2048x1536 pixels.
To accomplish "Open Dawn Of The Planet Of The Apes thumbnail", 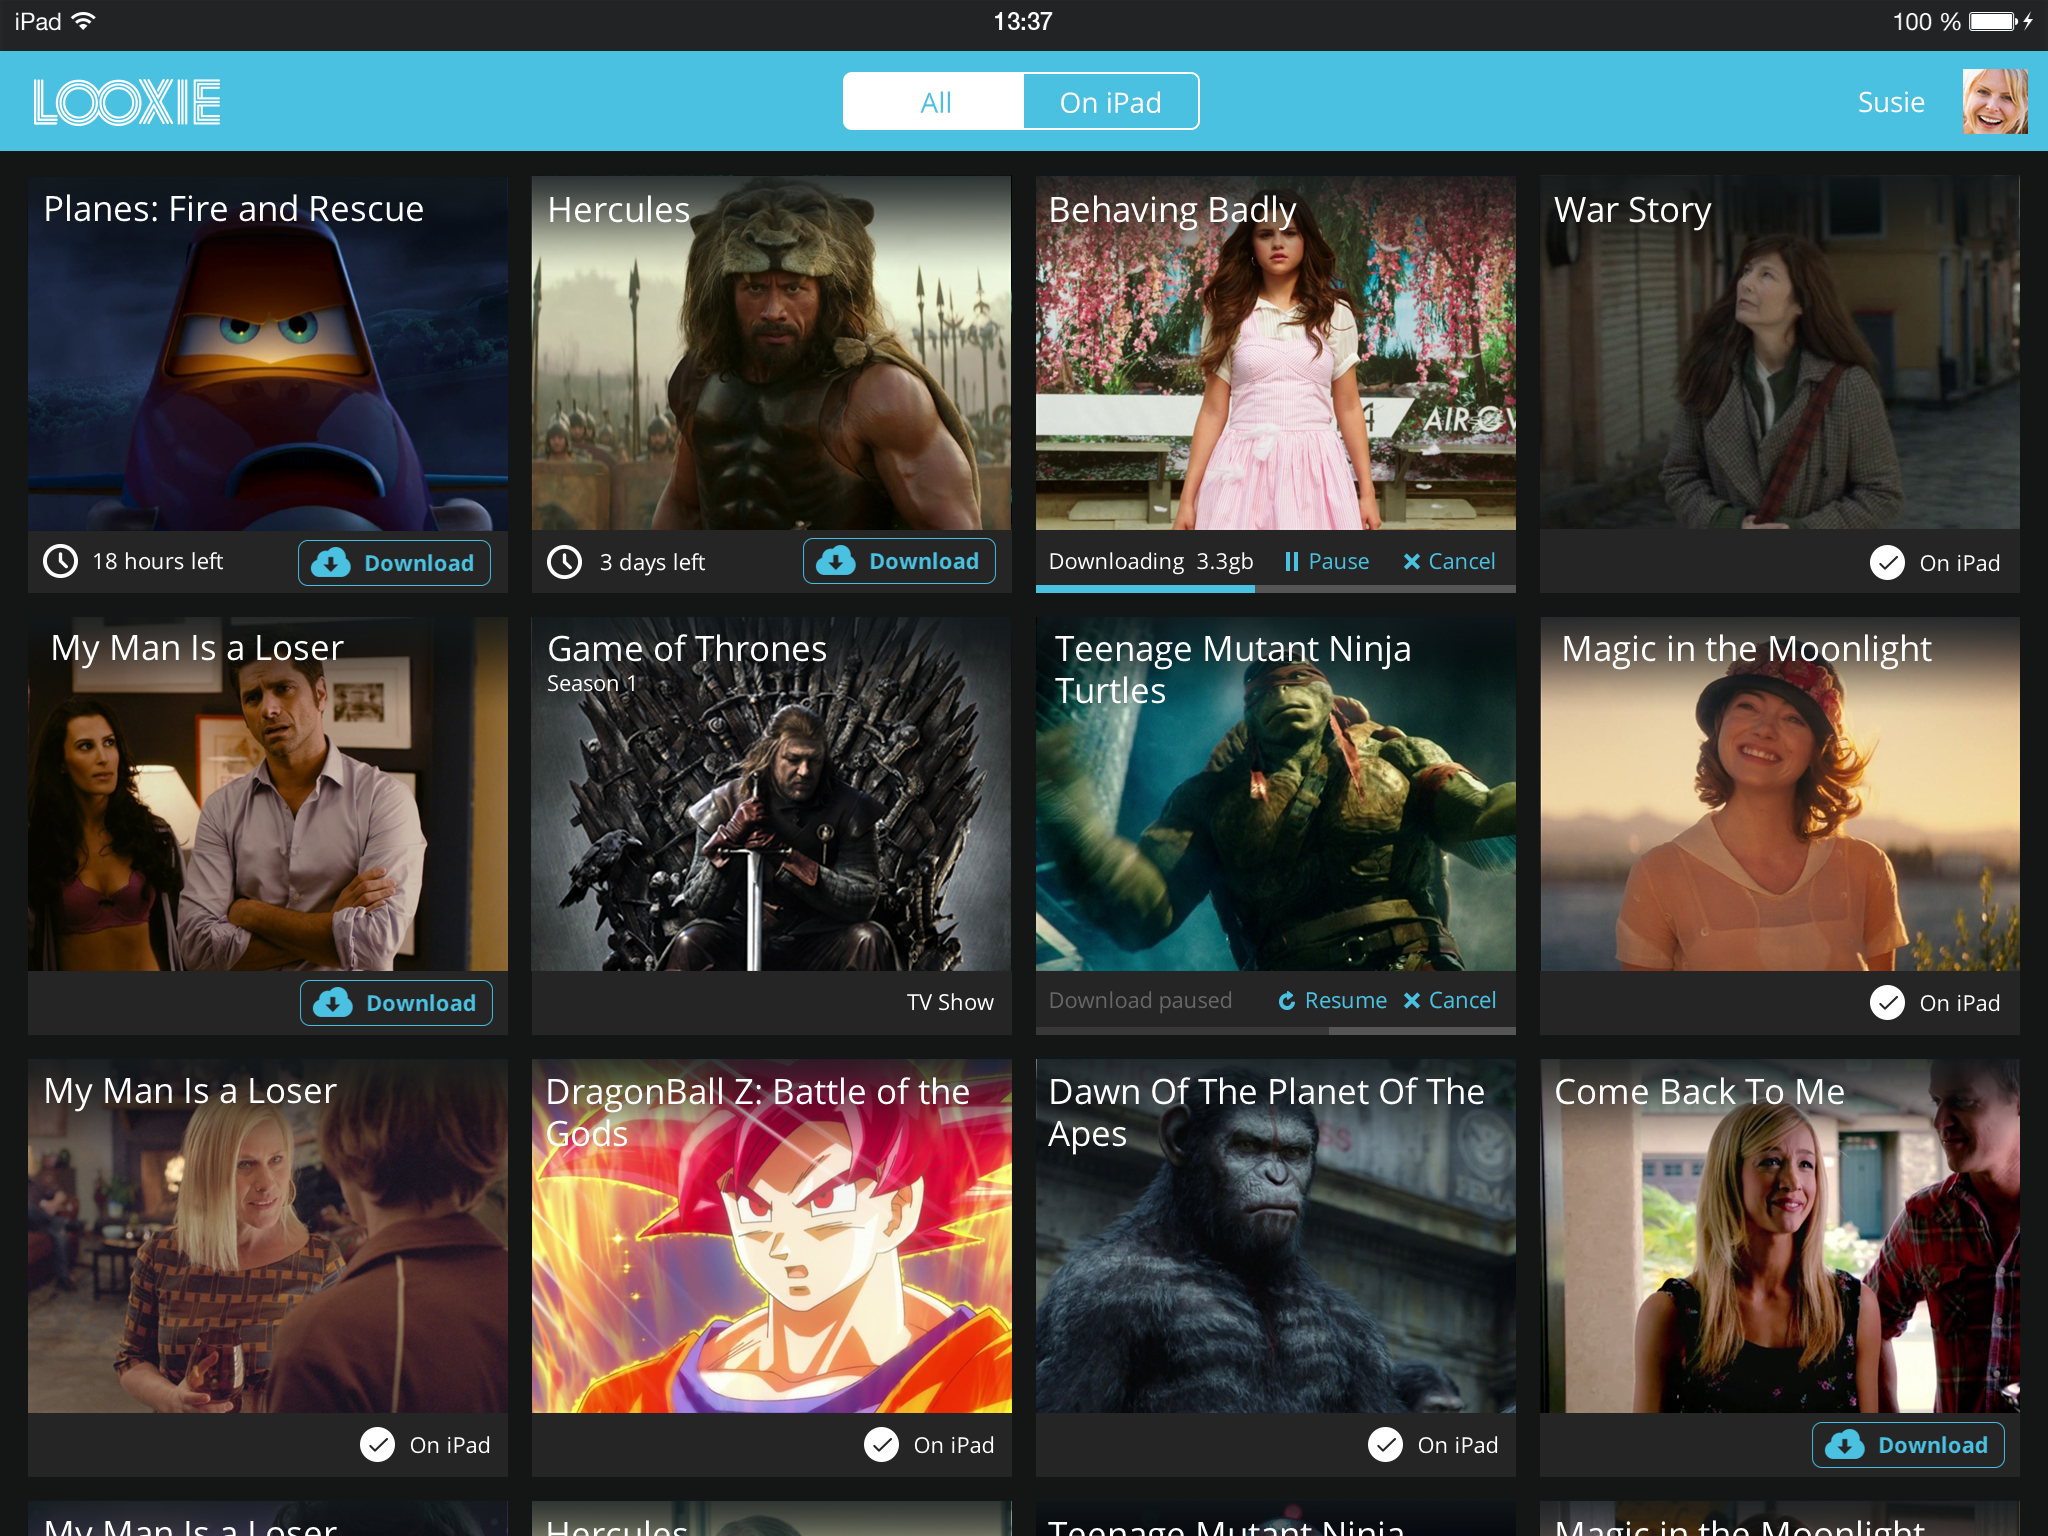I will click(1276, 1236).
